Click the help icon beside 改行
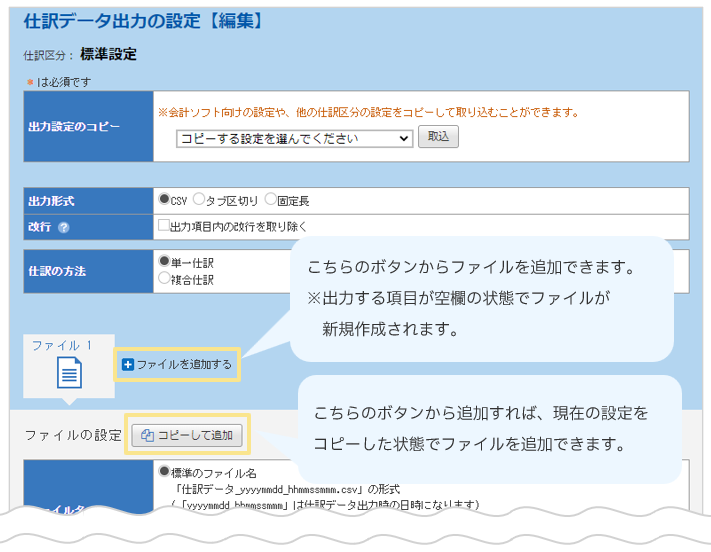 [64, 227]
